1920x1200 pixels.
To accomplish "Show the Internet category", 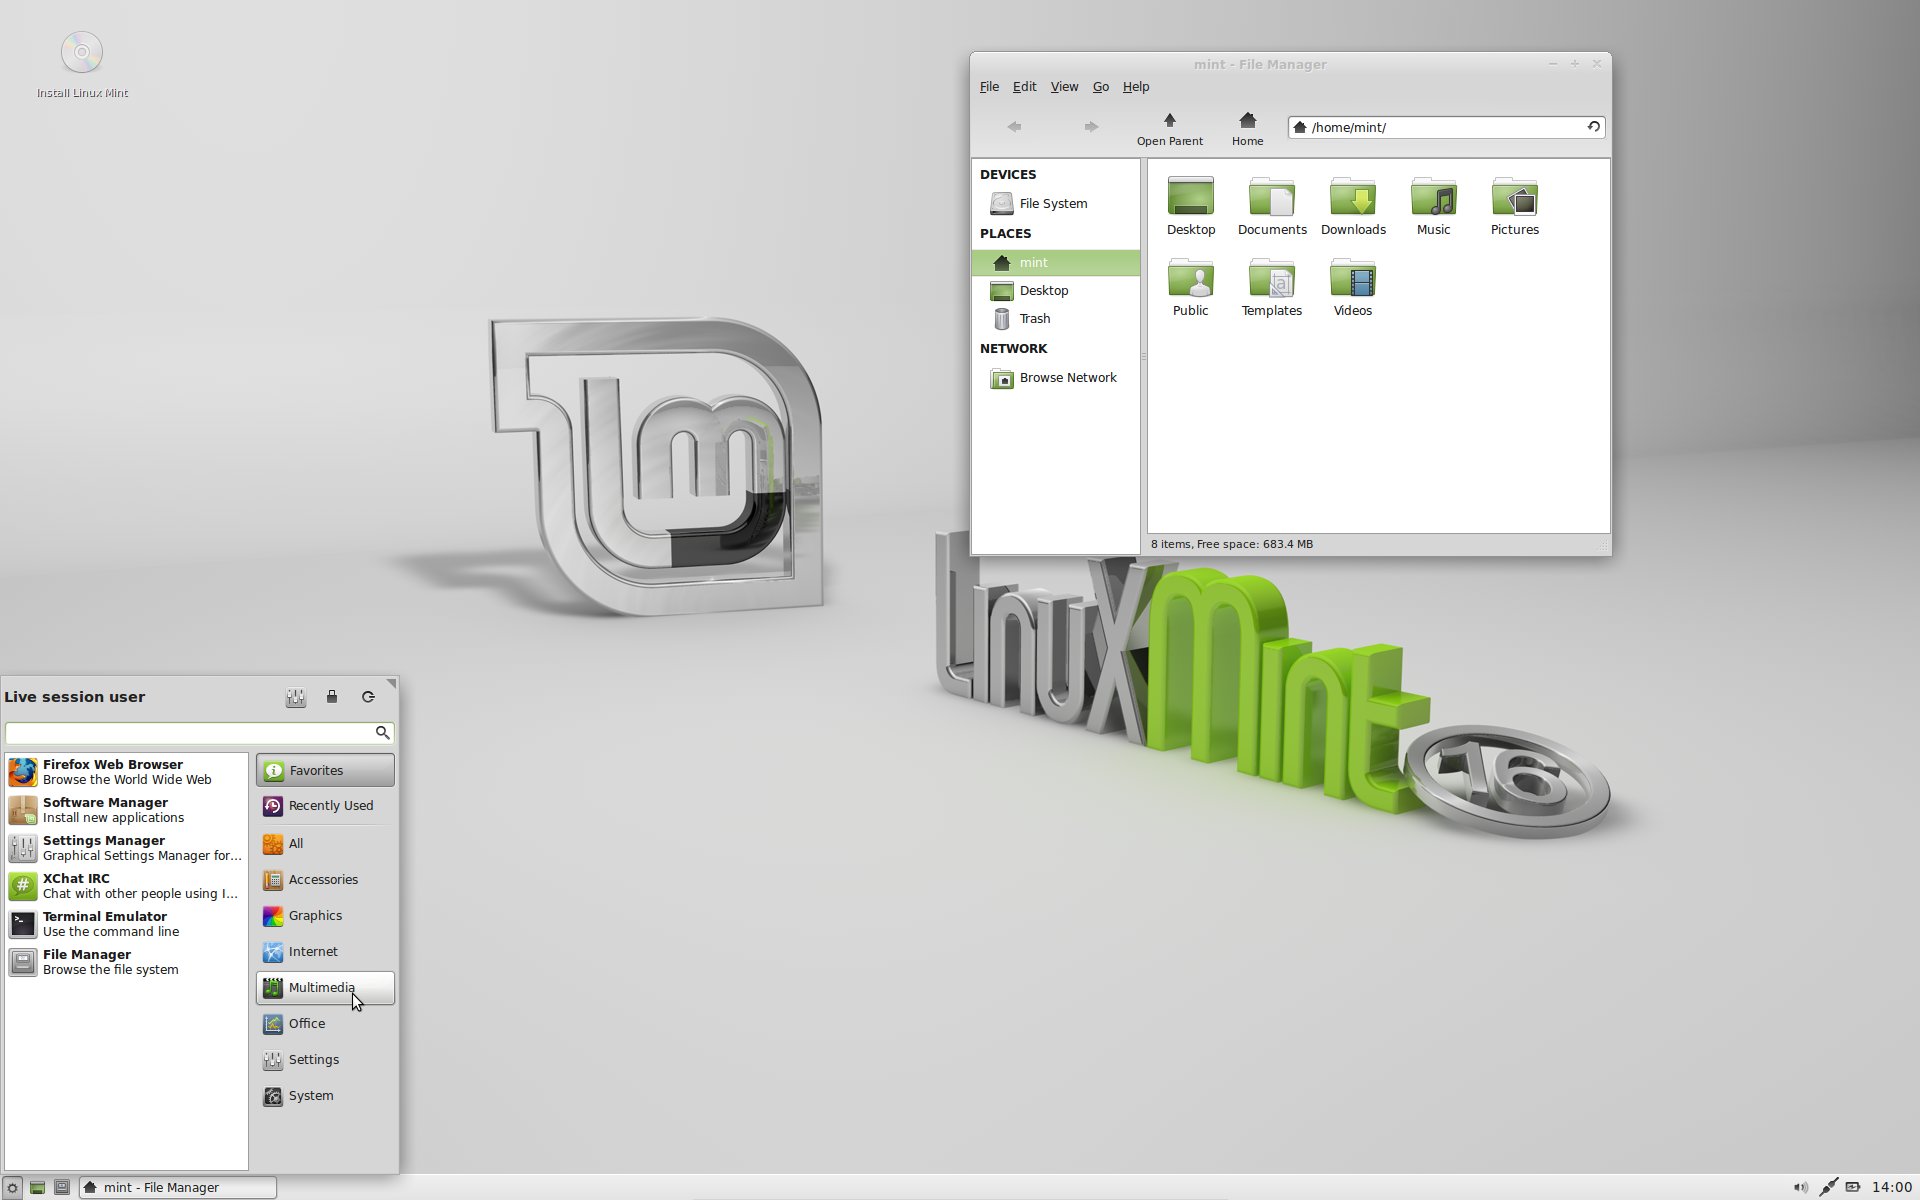I will (325, 952).
